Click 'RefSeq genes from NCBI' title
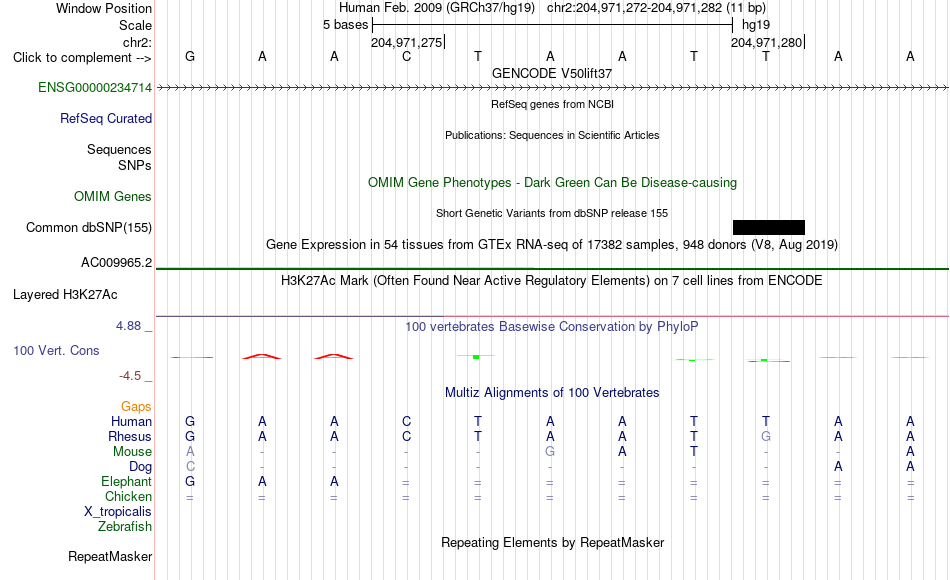The height and width of the screenshot is (580, 950). click(x=552, y=104)
